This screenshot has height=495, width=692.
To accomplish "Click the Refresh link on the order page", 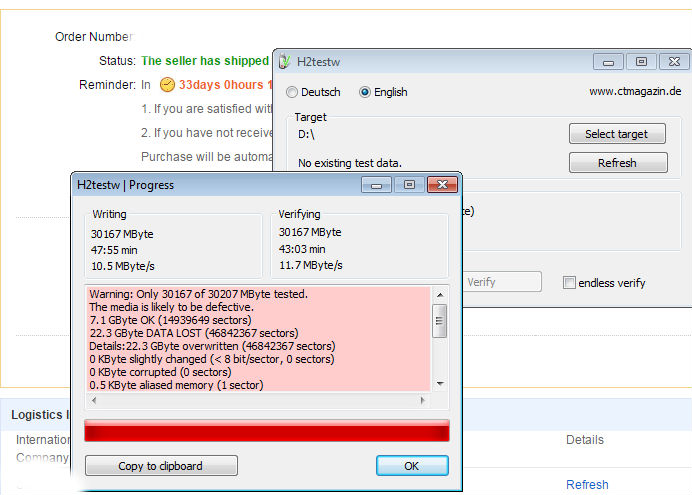I will click(587, 484).
